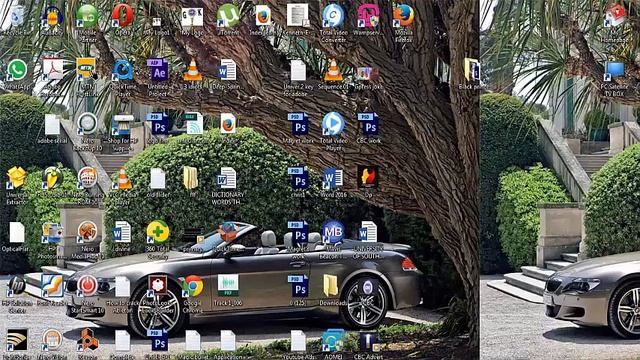Open the Index Firefox HTML file
The width and height of the screenshot is (640, 360).
tap(263, 17)
